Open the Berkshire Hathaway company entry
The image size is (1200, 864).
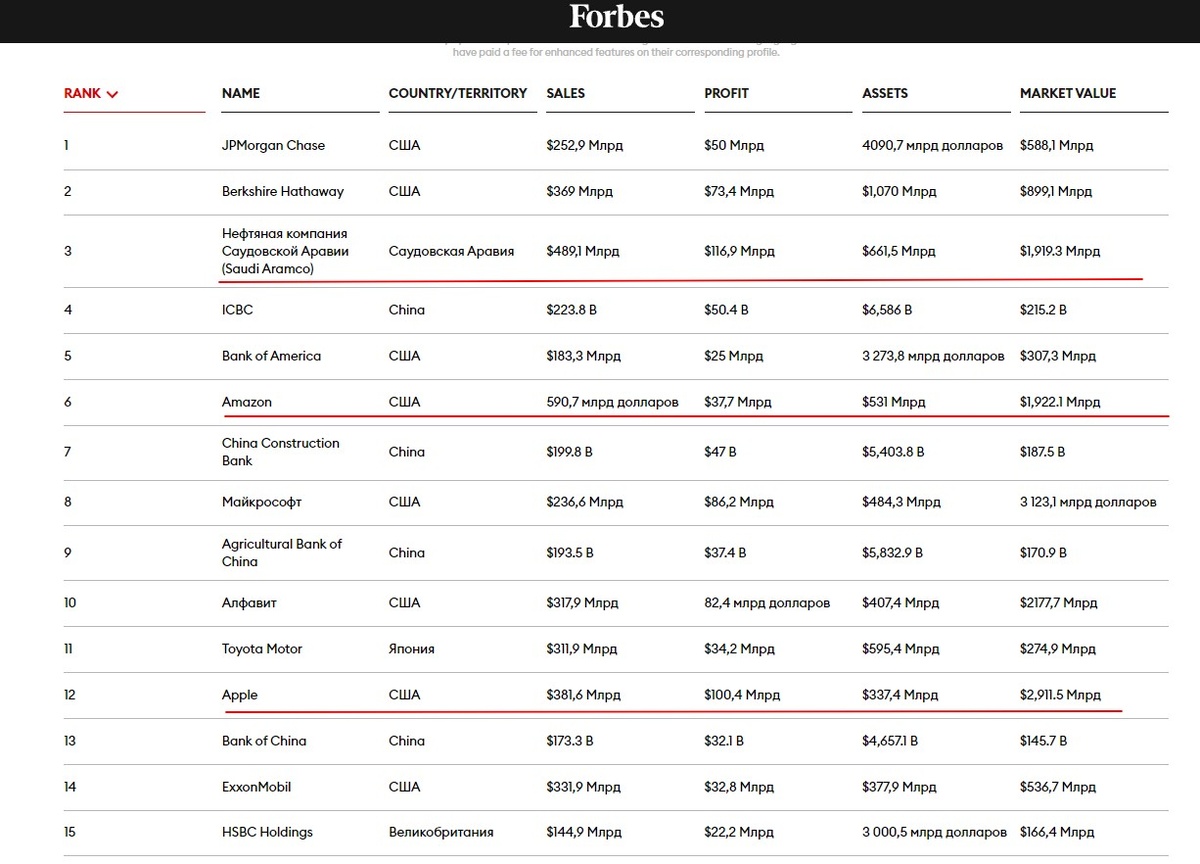(x=282, y=191)
